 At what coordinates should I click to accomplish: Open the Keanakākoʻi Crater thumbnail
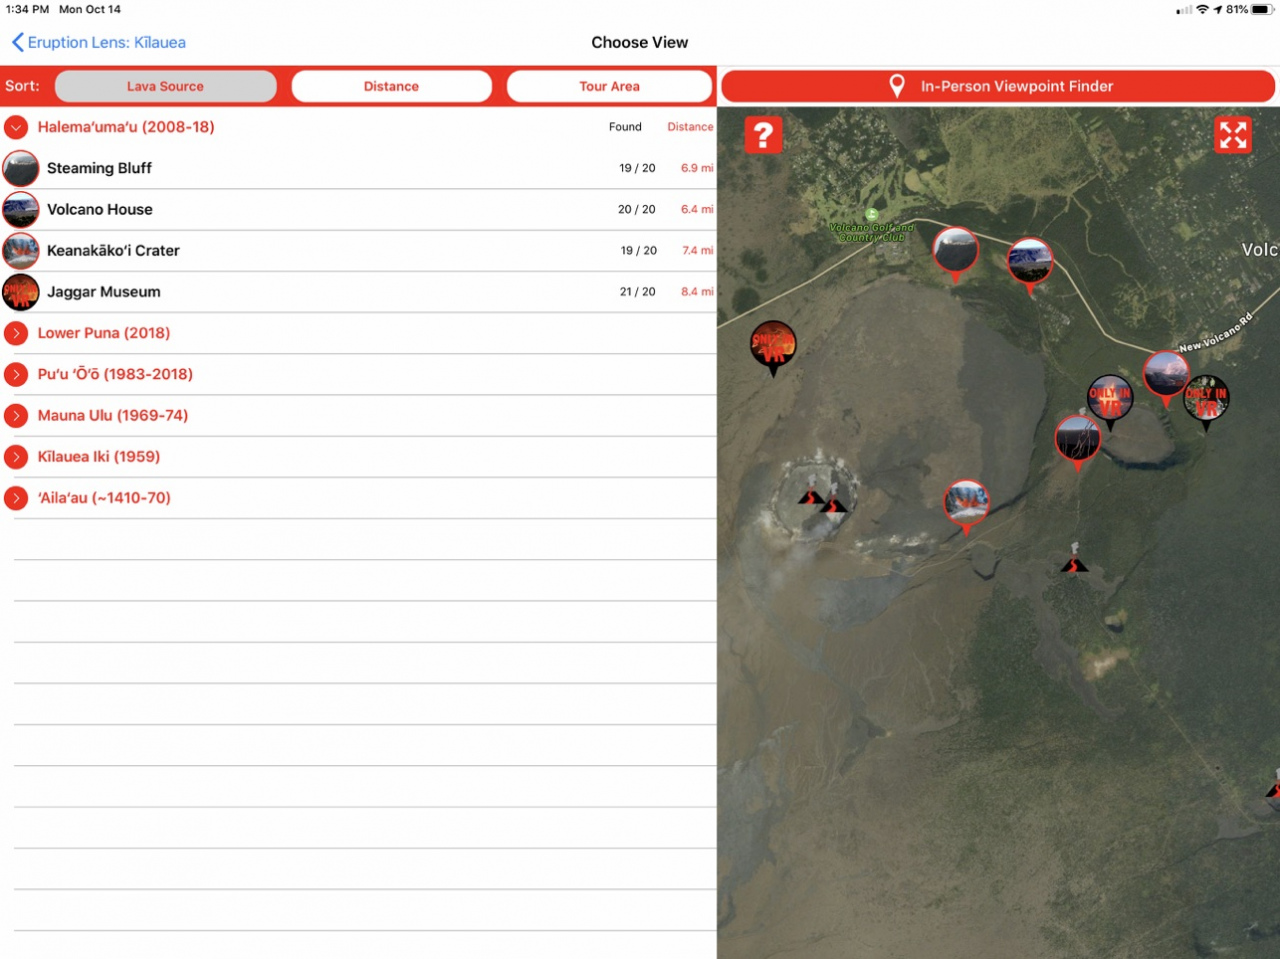pyautogui.click(x=21, y=250)
